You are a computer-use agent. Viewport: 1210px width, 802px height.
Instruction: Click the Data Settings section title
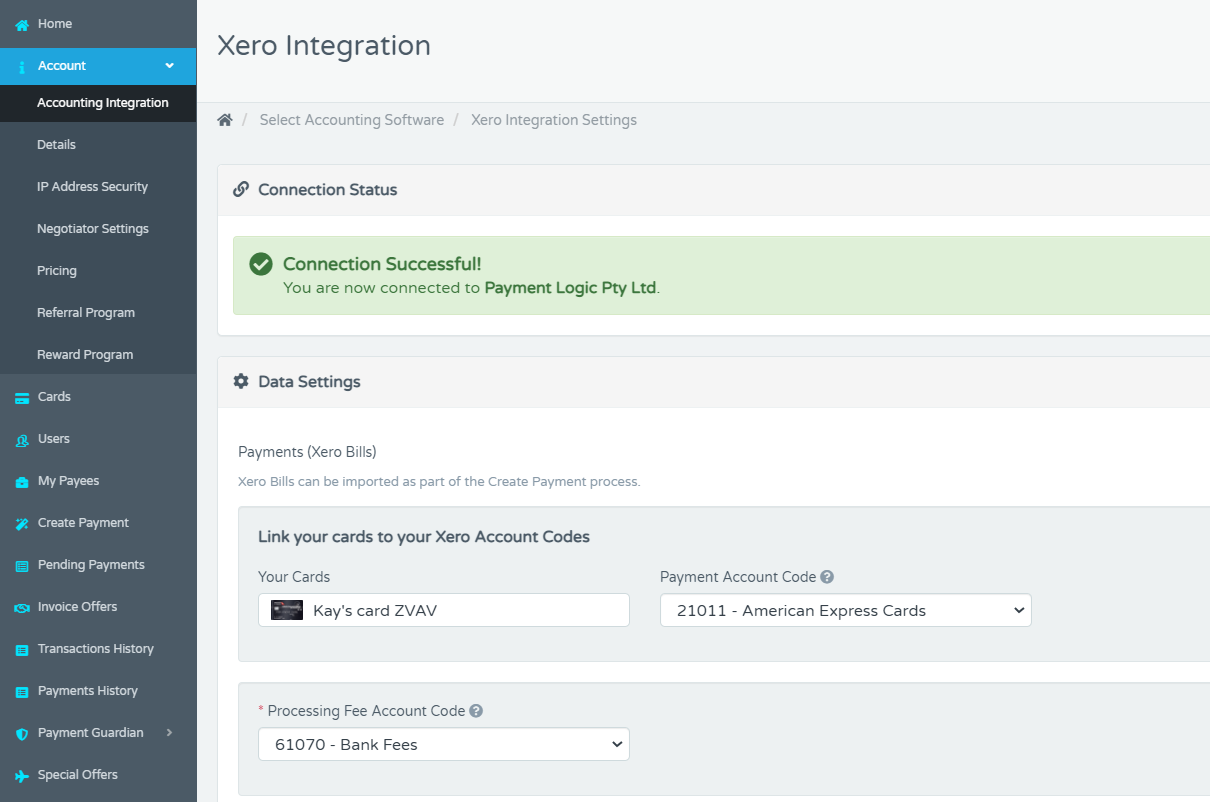(x=309, y=382)
